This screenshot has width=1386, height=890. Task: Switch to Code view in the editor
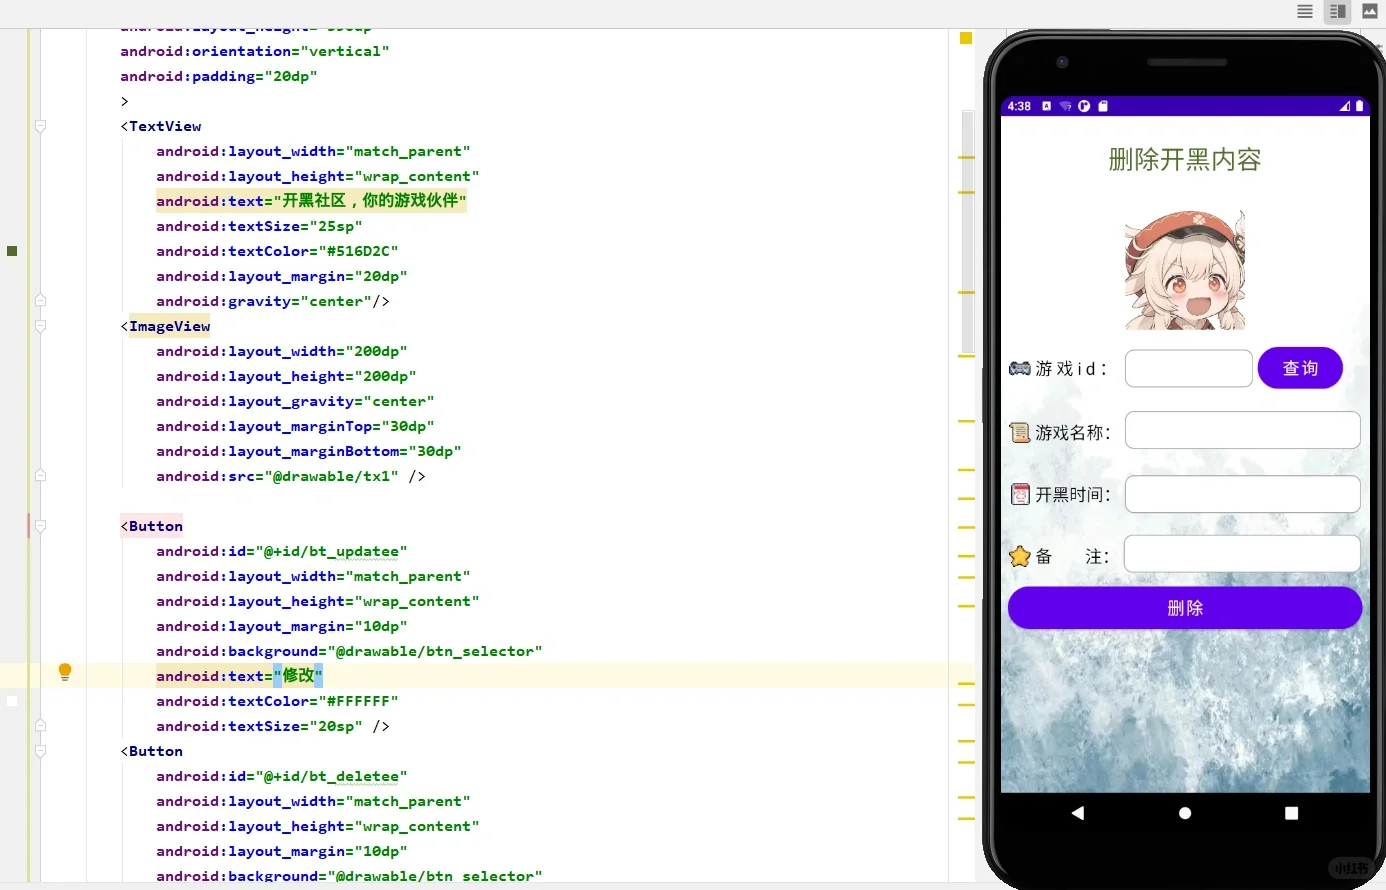pyautogui.click(x=1305, y=11)
